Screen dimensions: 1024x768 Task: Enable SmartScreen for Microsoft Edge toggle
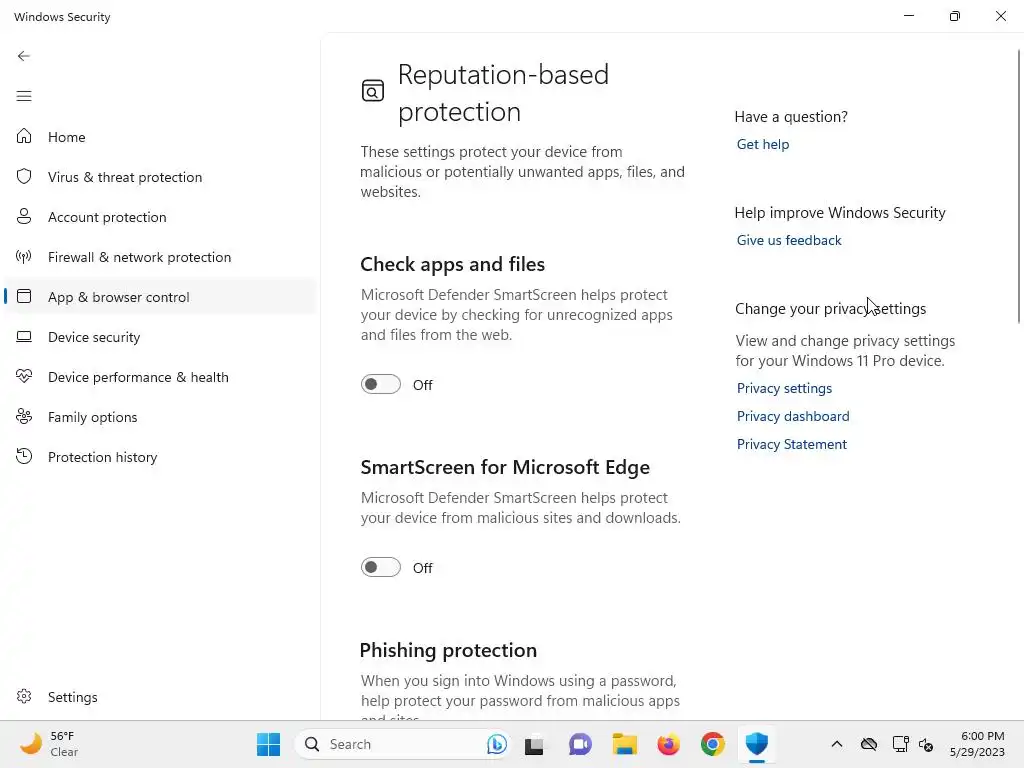tap(380, 567)
